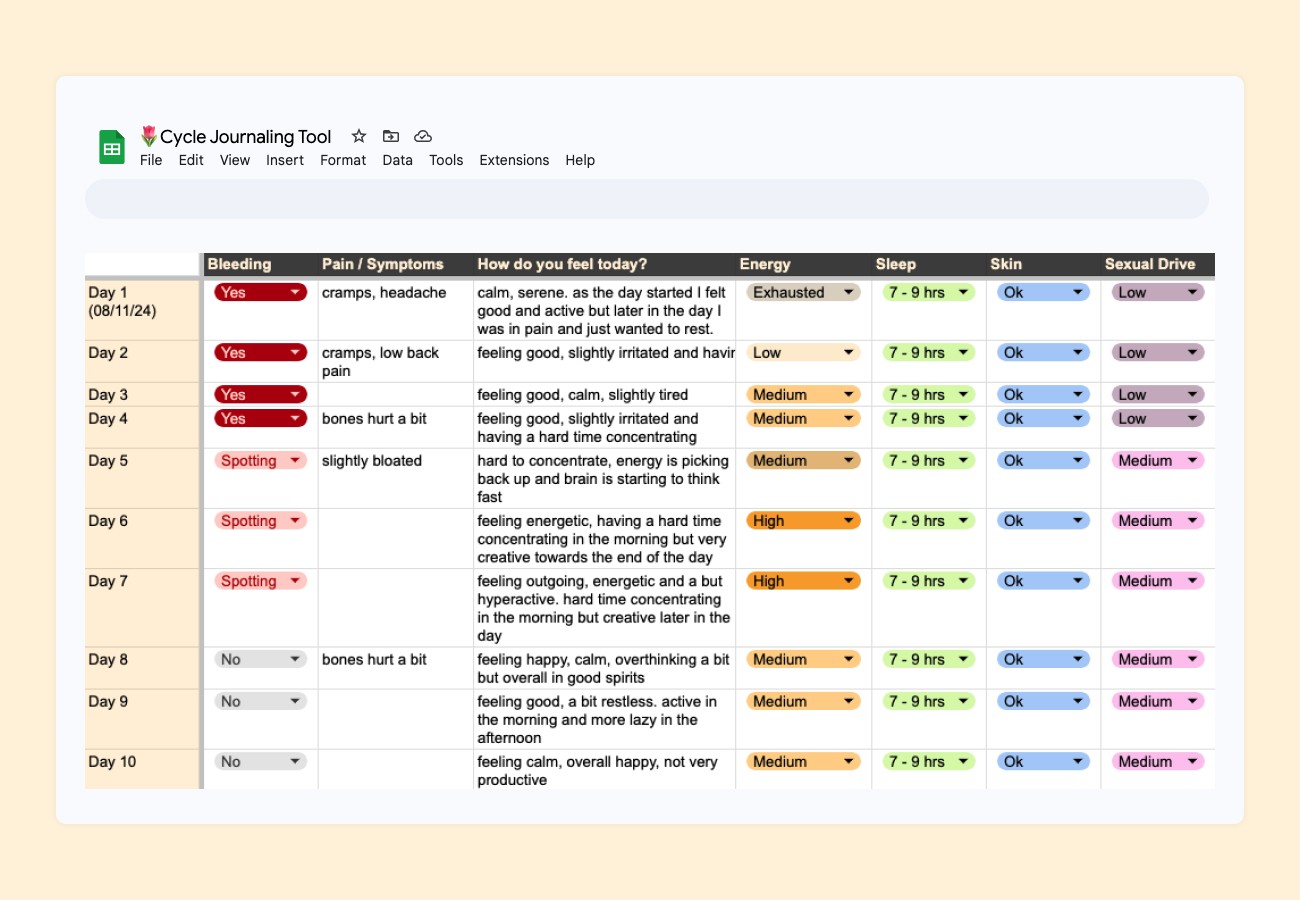
Task: Select the Day 10 row label
Action: (143, 769)
